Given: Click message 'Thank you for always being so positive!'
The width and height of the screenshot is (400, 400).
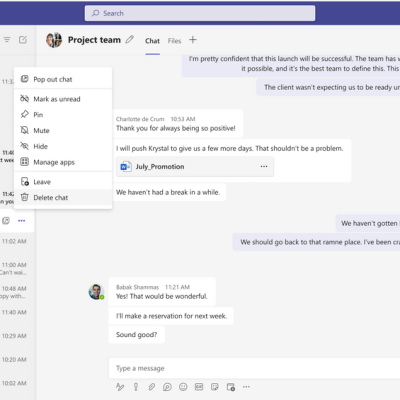Looking at the screenshot, I should pyautogui.click(x=176, y=128).
